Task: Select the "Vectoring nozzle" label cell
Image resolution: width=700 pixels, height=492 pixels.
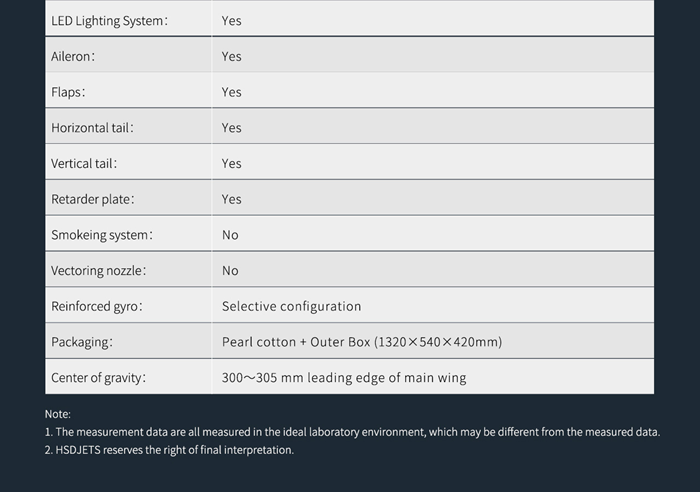Action: click(100, 271)
